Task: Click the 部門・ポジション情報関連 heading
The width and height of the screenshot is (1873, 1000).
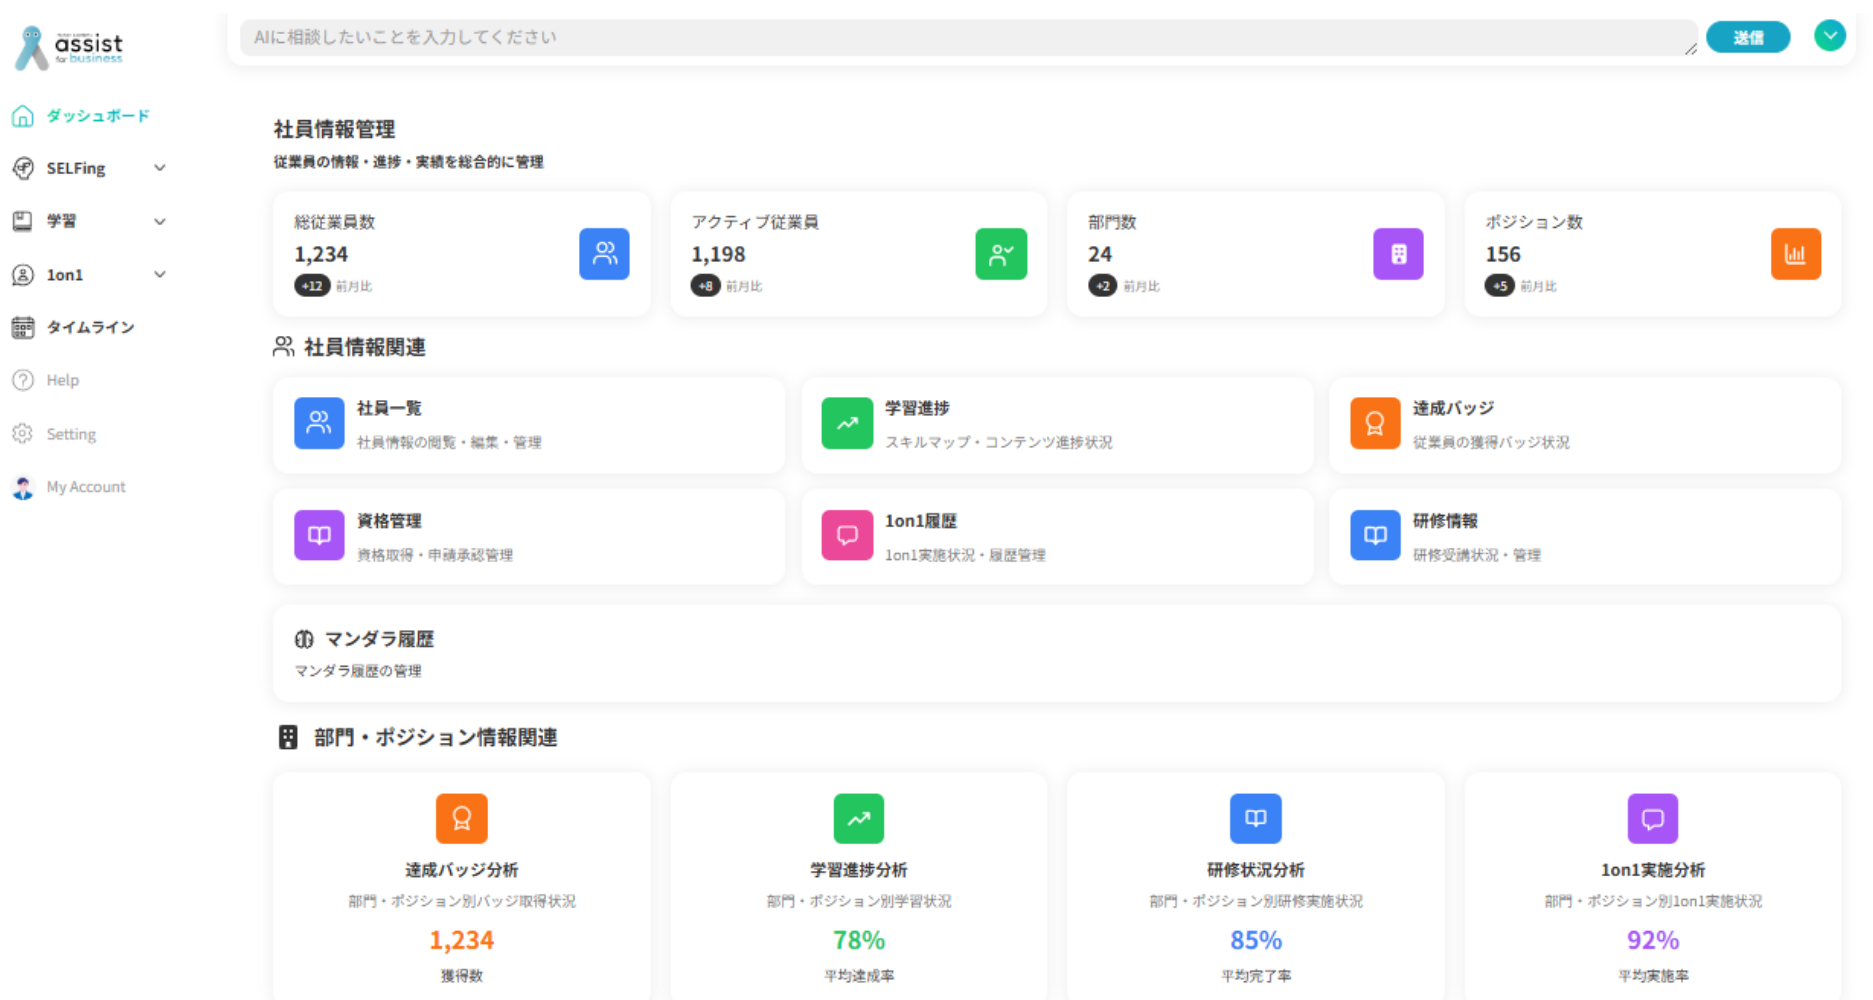Action: pos(435,737)
